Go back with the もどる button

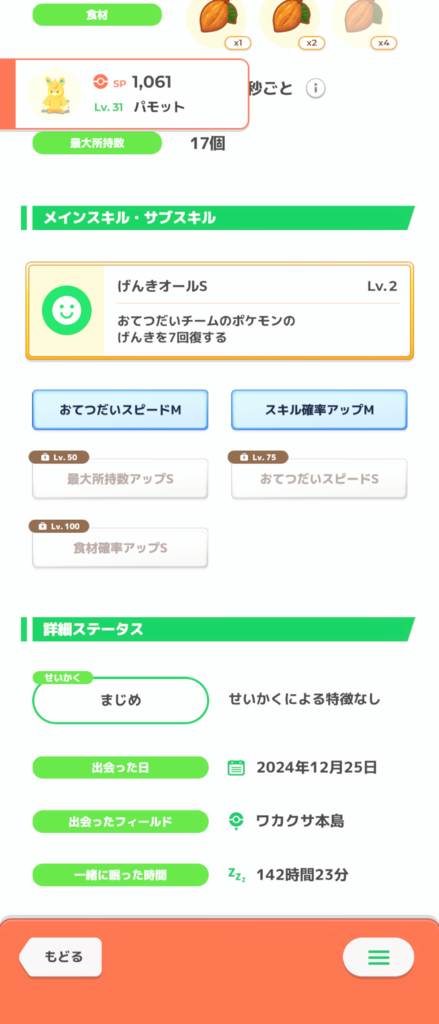61,957
